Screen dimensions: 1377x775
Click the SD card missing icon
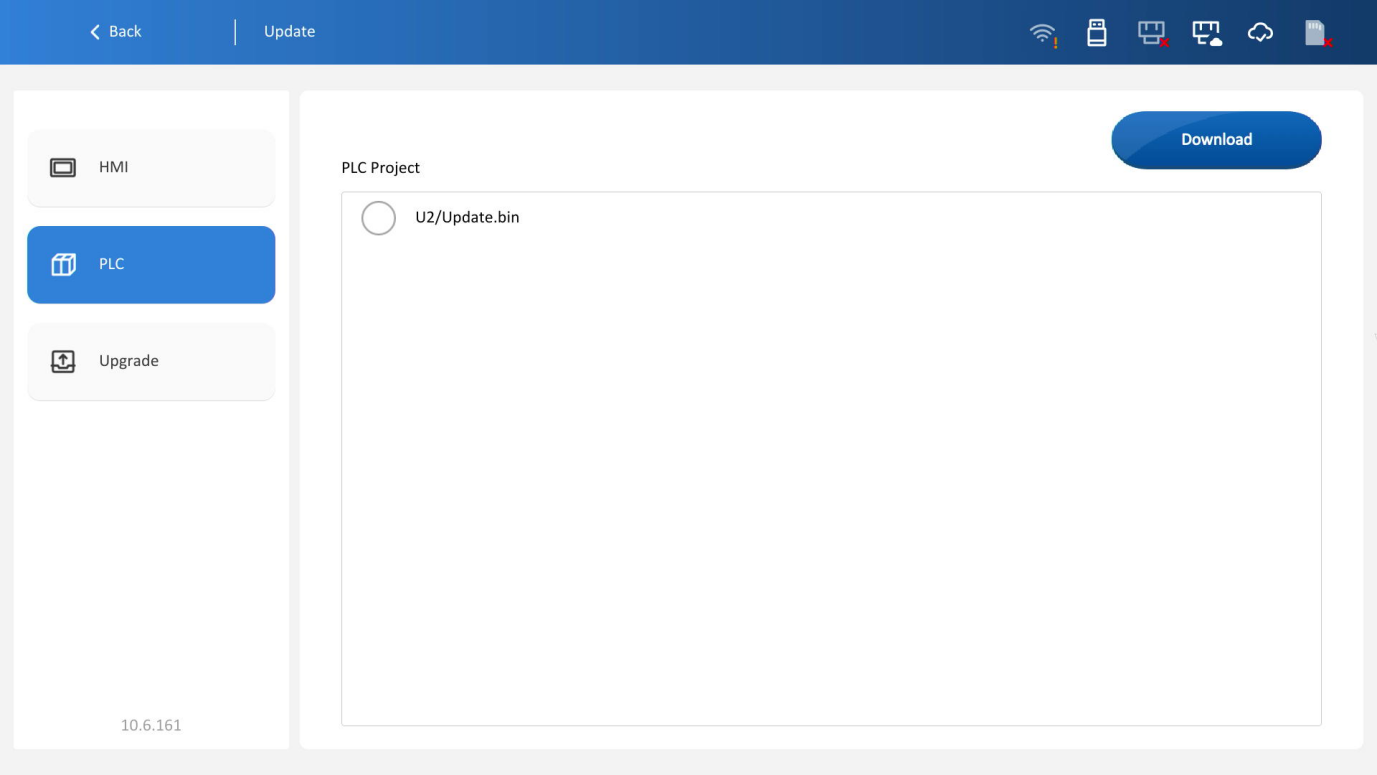(x=1319, y=34)
